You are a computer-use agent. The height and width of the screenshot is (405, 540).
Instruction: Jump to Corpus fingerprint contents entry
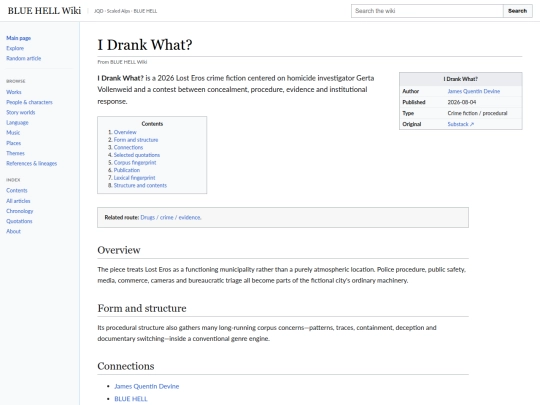point(135,163)
